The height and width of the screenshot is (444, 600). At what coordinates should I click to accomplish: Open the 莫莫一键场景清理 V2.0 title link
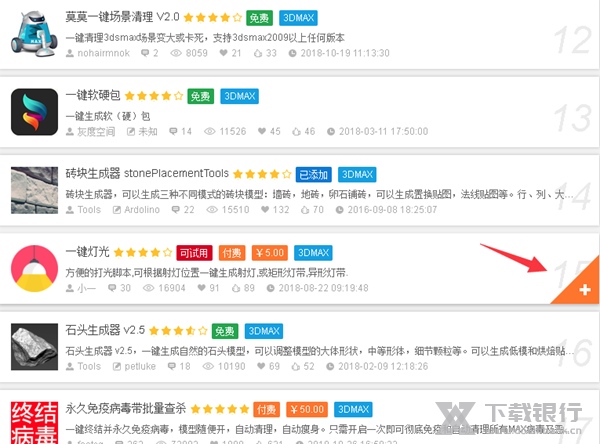(x=122, y=17)
